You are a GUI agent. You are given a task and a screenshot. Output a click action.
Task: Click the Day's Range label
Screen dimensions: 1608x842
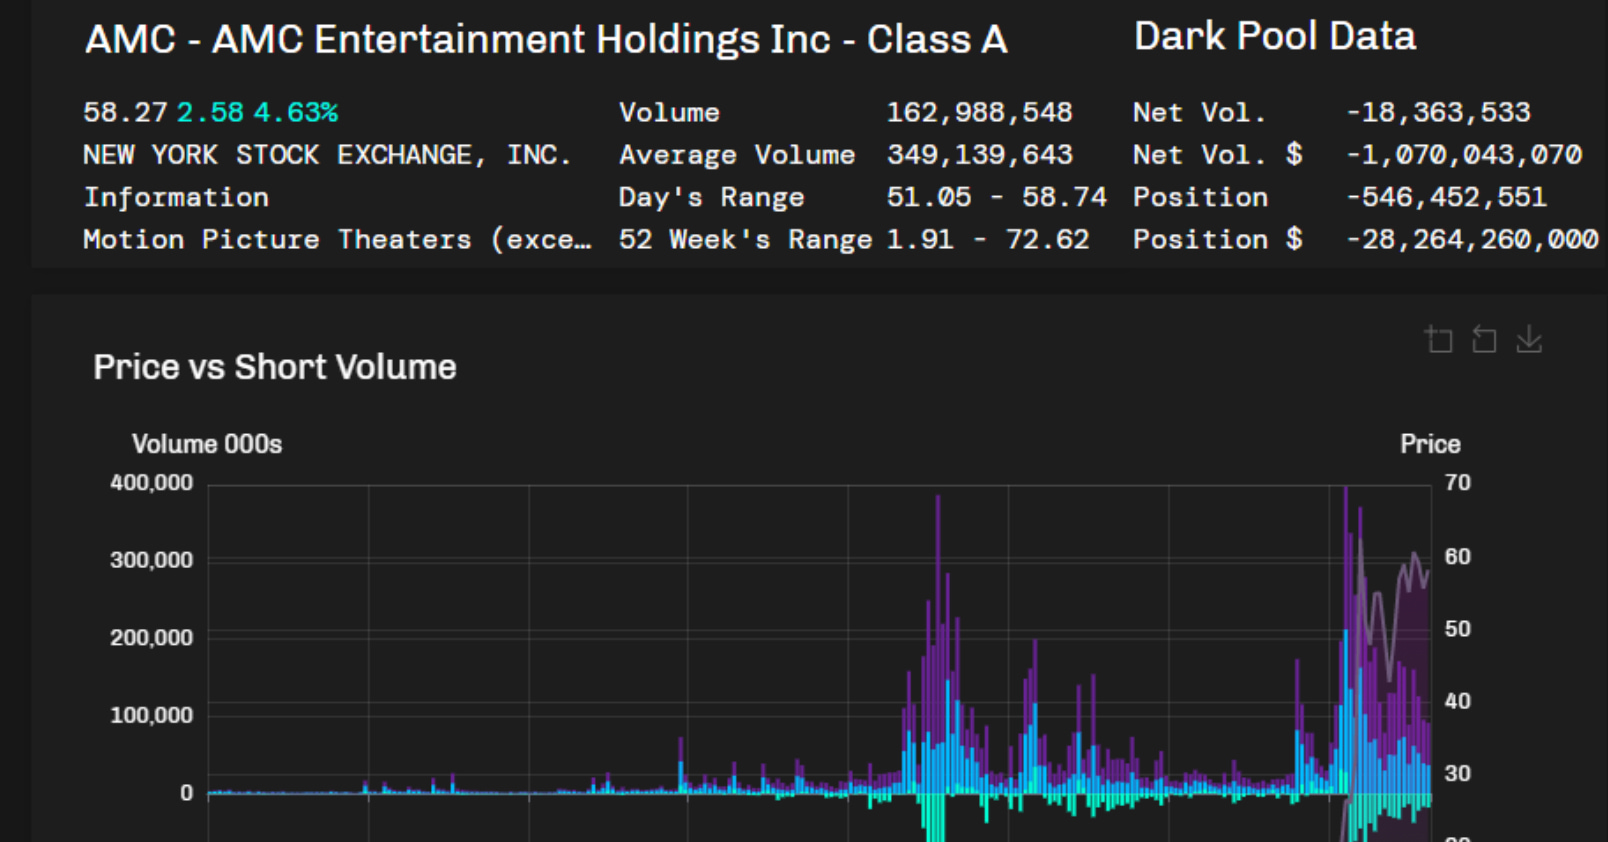711,197
